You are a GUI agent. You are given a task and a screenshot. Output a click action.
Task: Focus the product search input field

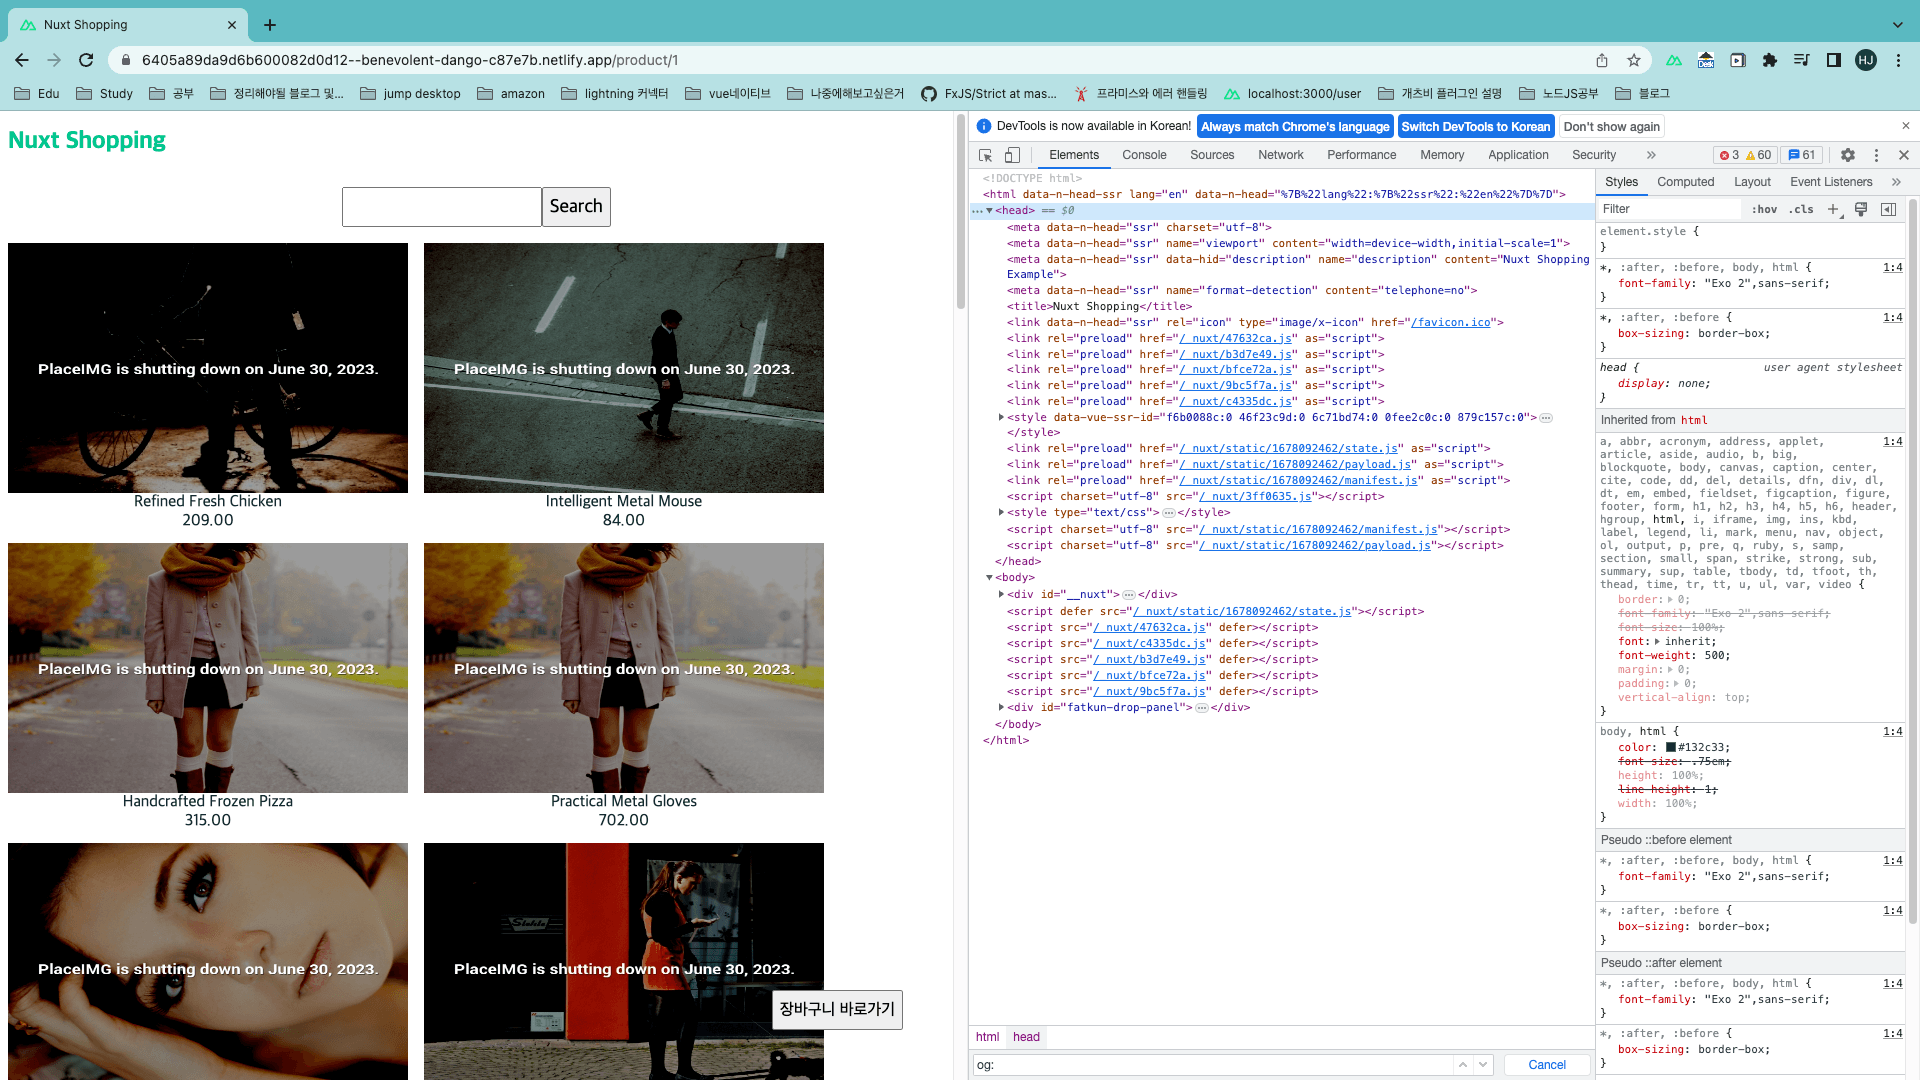(x=441, y=207)
